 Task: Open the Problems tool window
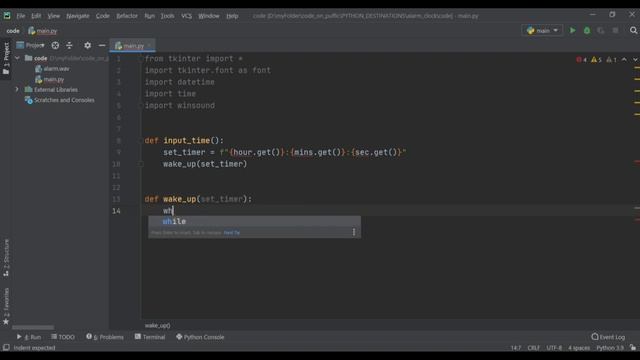pyautogui.click(x=104, y=337)
